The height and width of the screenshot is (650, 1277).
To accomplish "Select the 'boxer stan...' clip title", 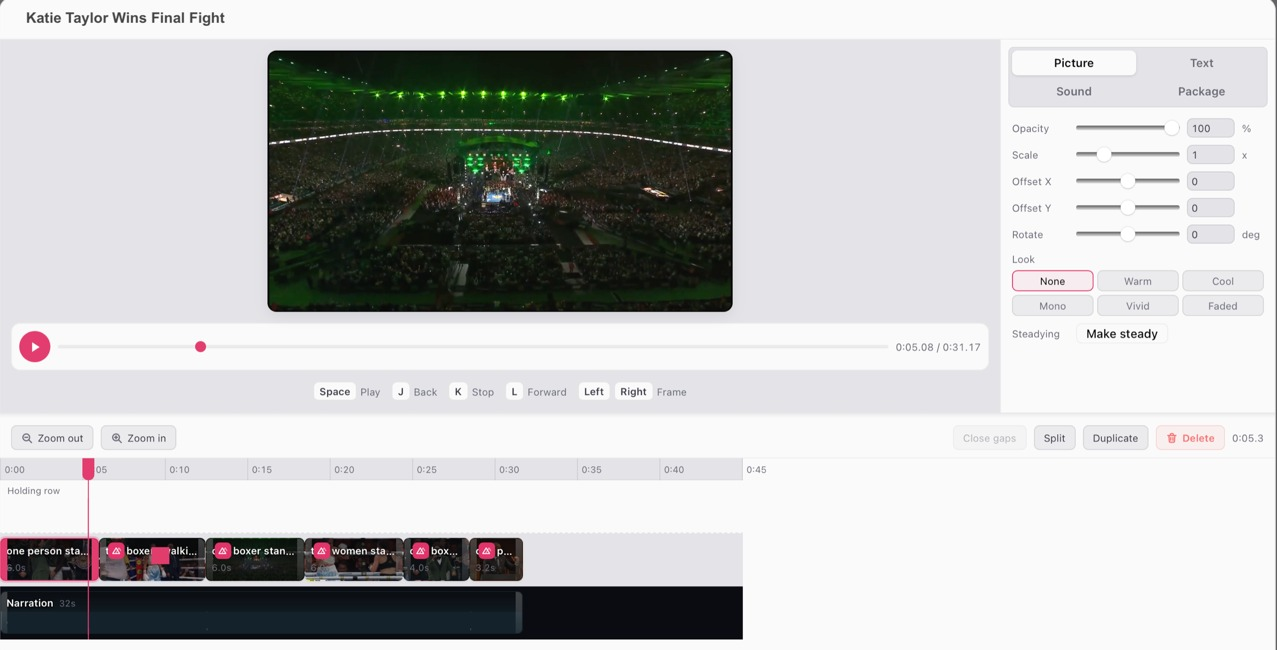I will [x=263, y=551].
